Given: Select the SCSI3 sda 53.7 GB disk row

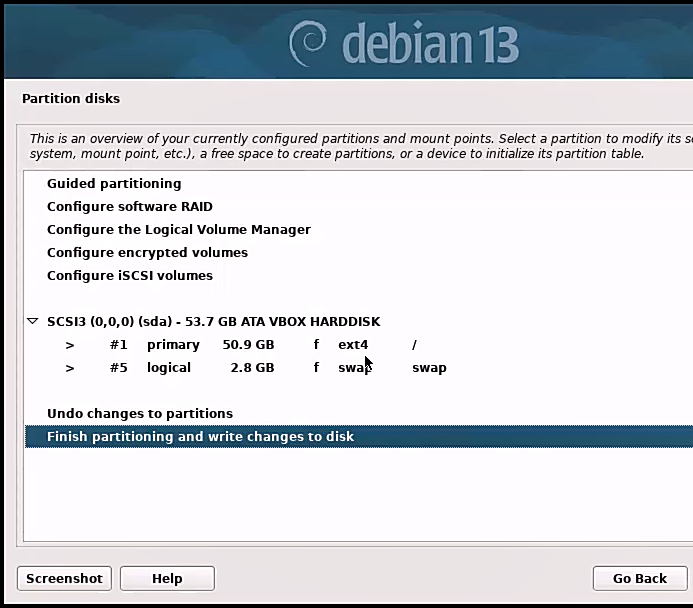Looking at the screenshot, I should point(213,322).
